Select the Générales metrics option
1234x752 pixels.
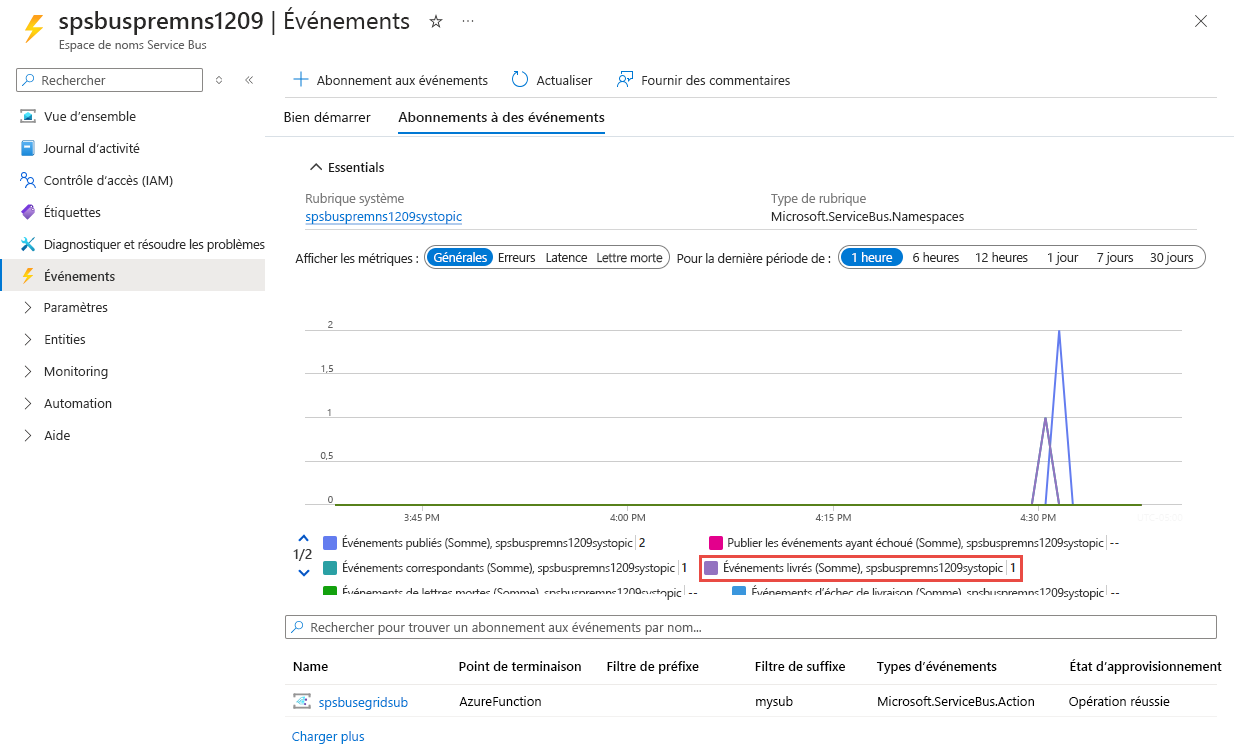pos(460,257)
